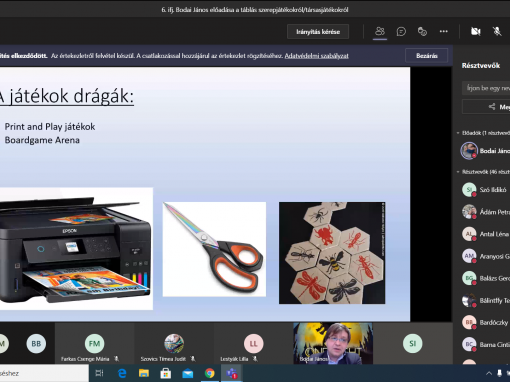Click the share invite (Meg...) button
This screenshot has height=382, width=510.
[x=486, y=107]
